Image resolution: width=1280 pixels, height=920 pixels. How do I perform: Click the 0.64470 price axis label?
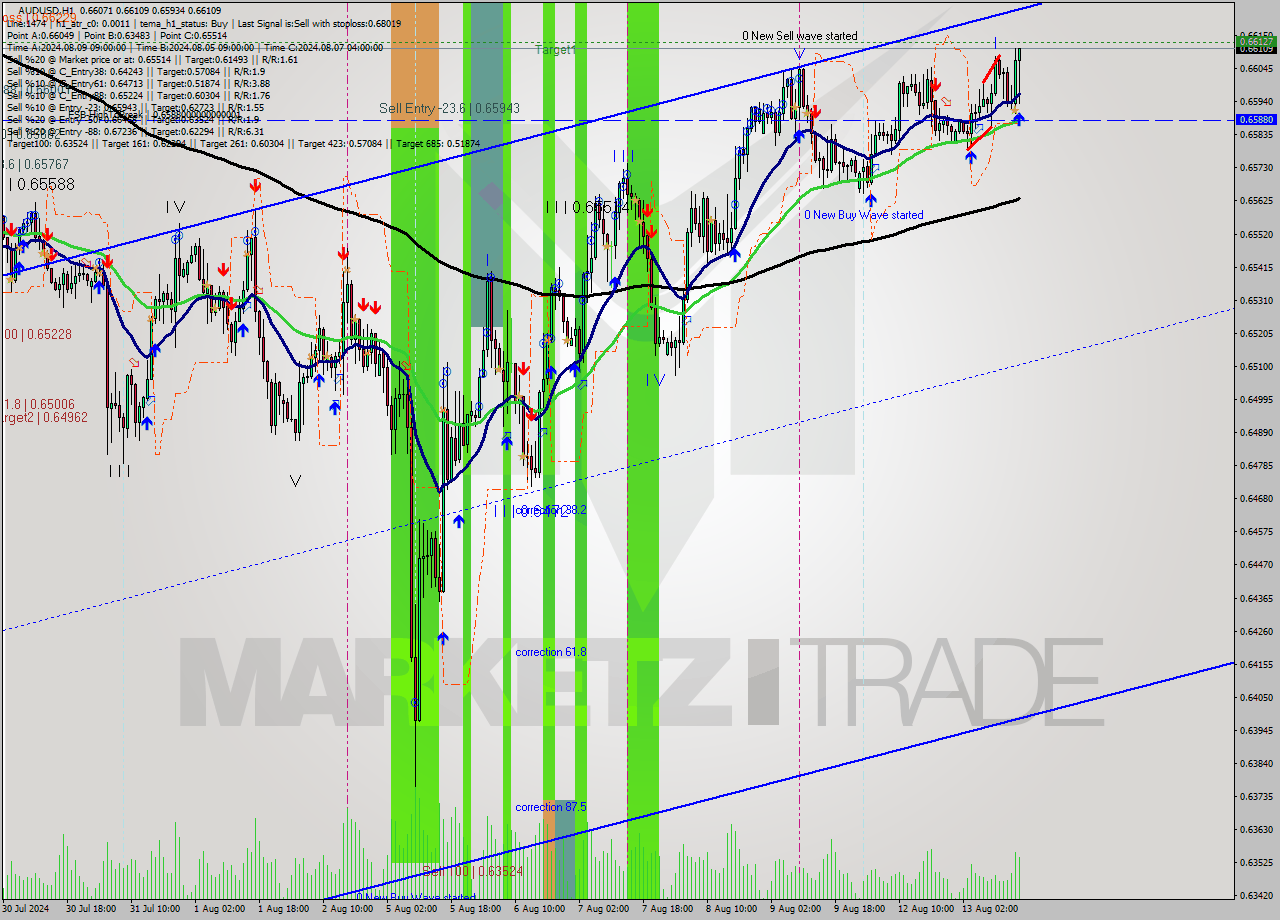pyautogui.click(x=1257, y=565)
